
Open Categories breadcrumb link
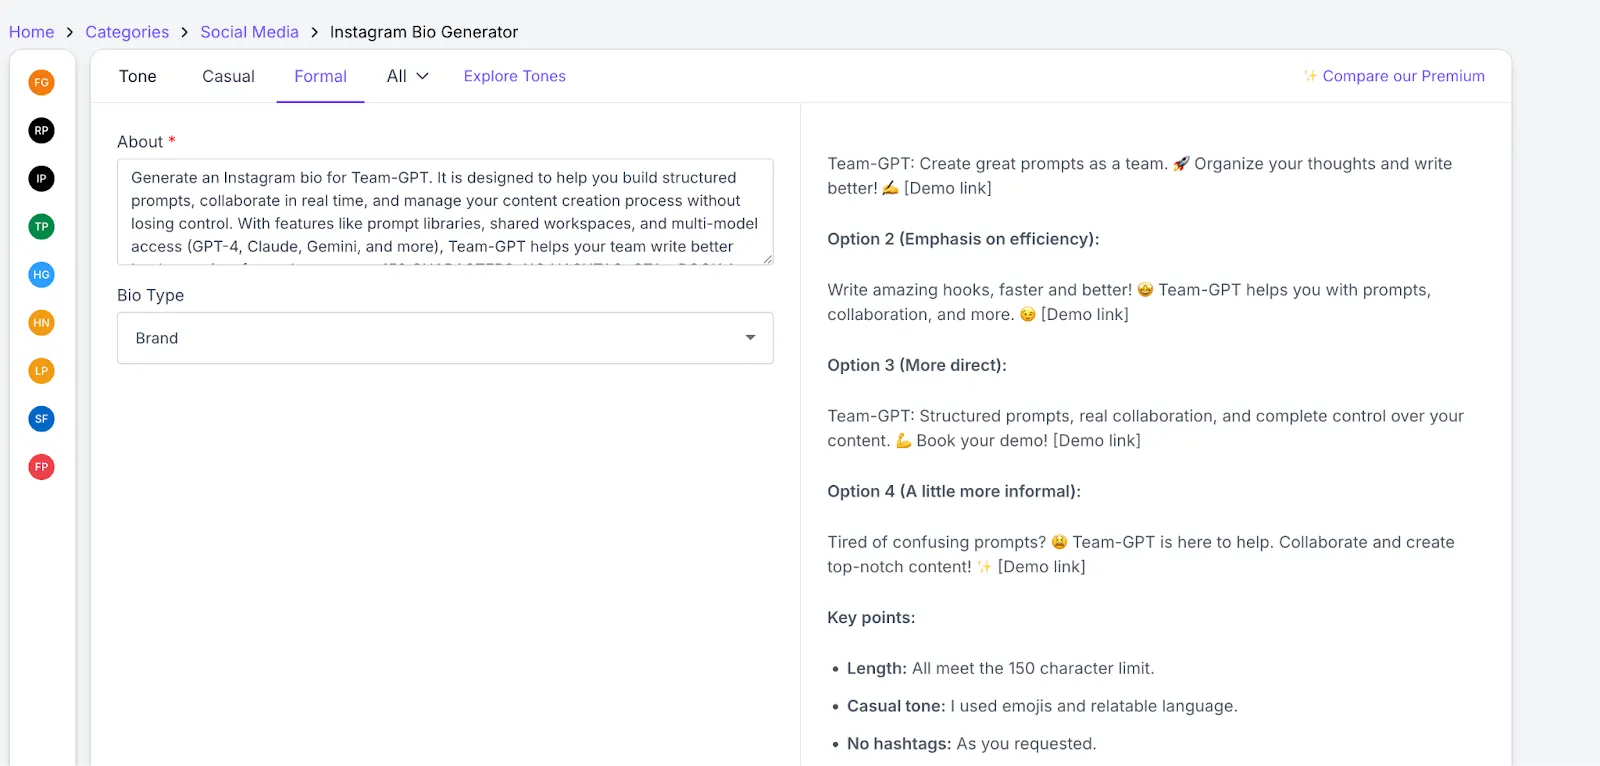pyautogui.click(x=127, y=32)
